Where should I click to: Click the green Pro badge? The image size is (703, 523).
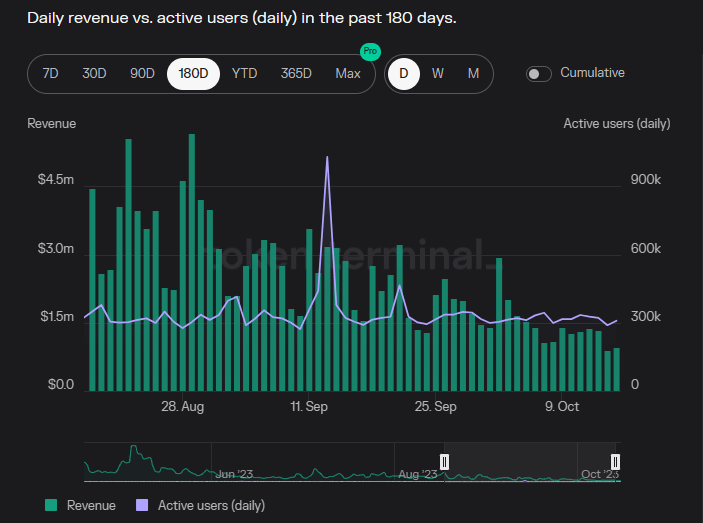pos(370,52)
